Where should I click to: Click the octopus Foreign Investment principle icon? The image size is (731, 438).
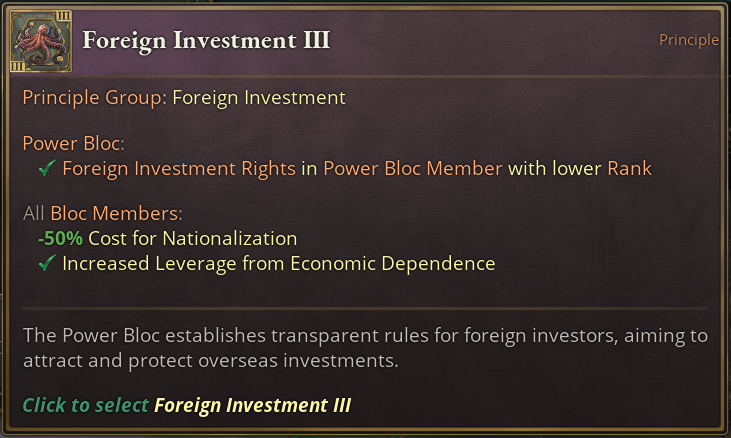tap(37, 42)
